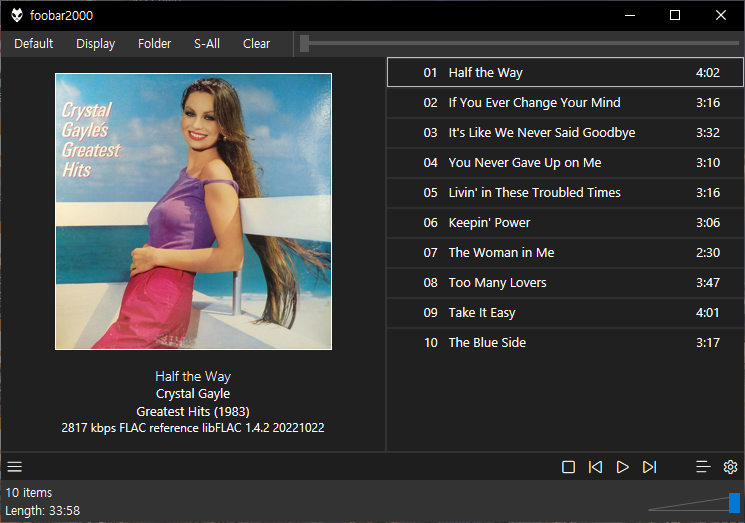Click the 2817 kbps FLAC codec info
Viewport: 745px width, 523px height.
[x=193, y=428]
